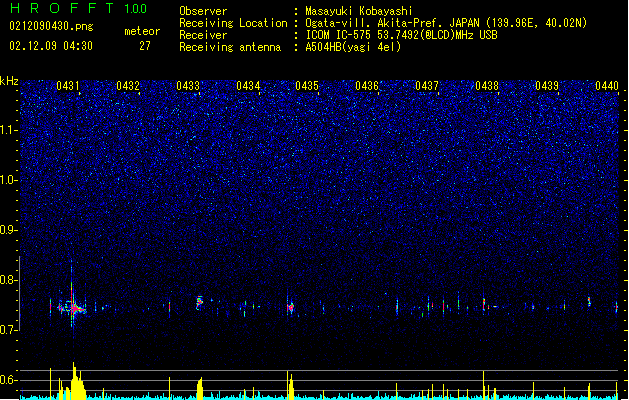The height and width of the screenshot is (400, 629).
Task: Select the file name 0212090430.png
Action: point(51,26)
